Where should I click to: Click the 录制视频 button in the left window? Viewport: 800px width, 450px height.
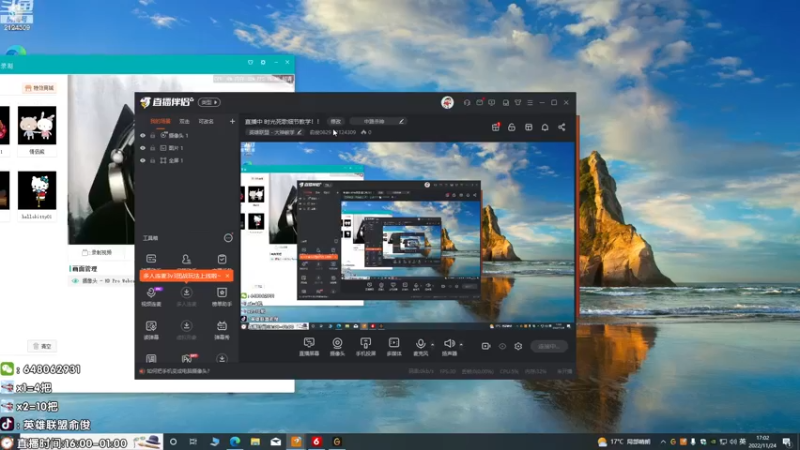(97, 253)
